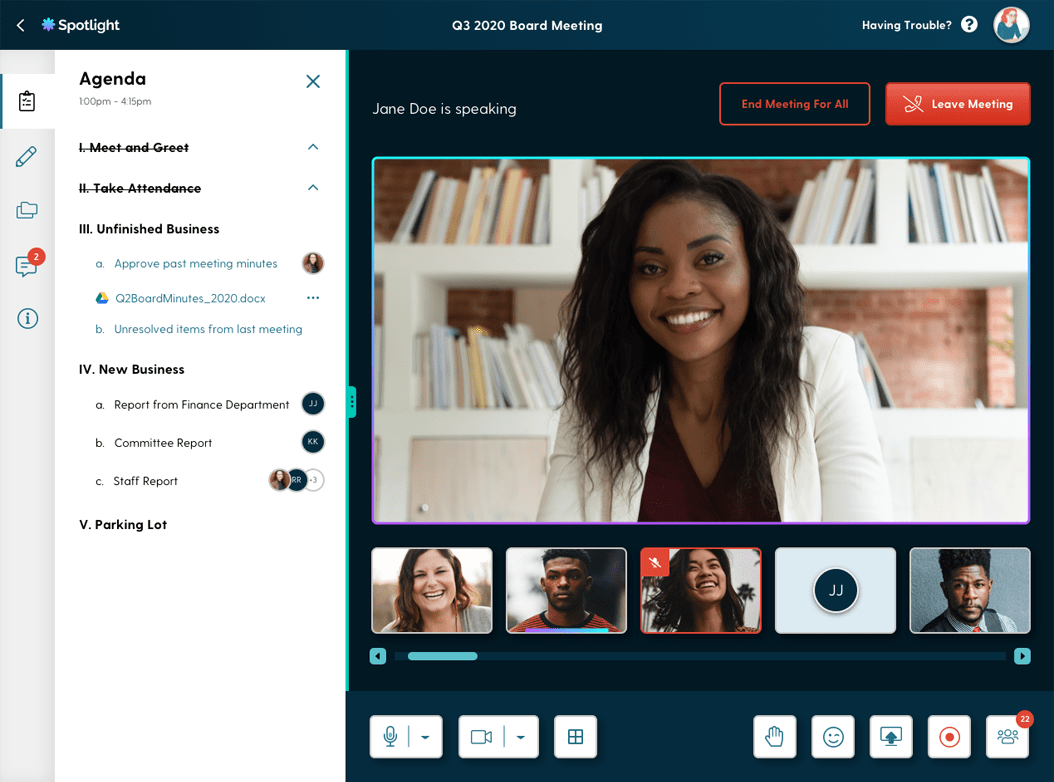Screen dimensions: 1054x782
Task: Show the participants list
Action: (1007, 736)
